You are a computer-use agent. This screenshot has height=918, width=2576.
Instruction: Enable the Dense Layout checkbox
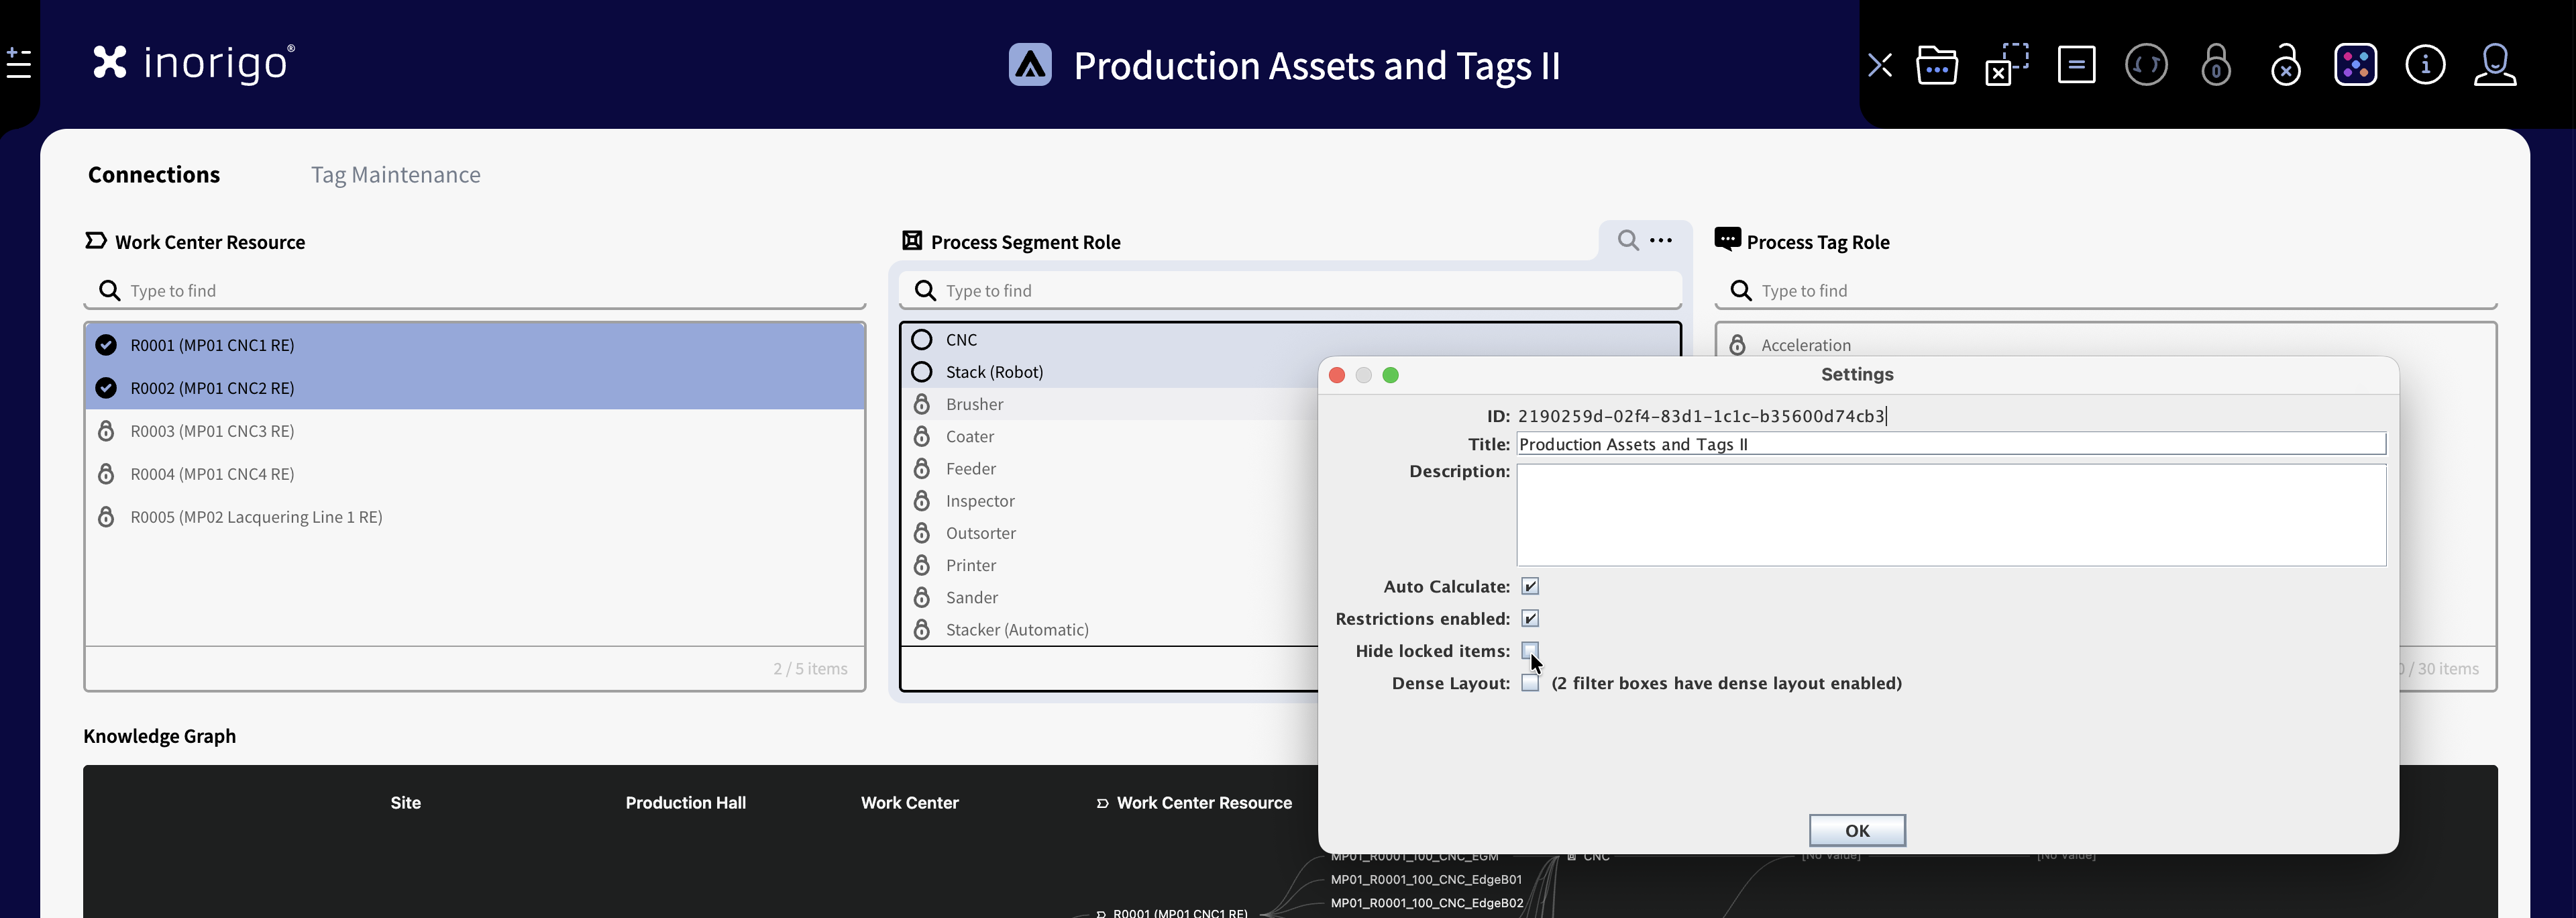[x=1530, y=683]
